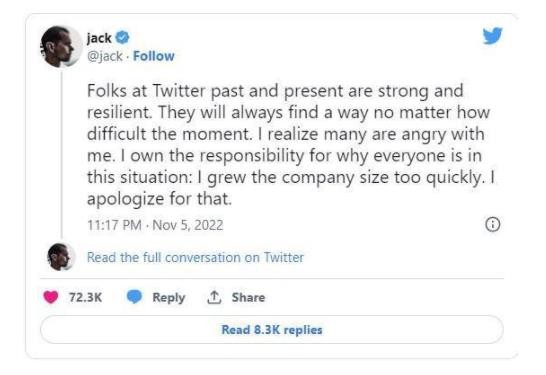Click the @jack handle
This screenshot has height=375, width=546.
[x=104, y=56]
